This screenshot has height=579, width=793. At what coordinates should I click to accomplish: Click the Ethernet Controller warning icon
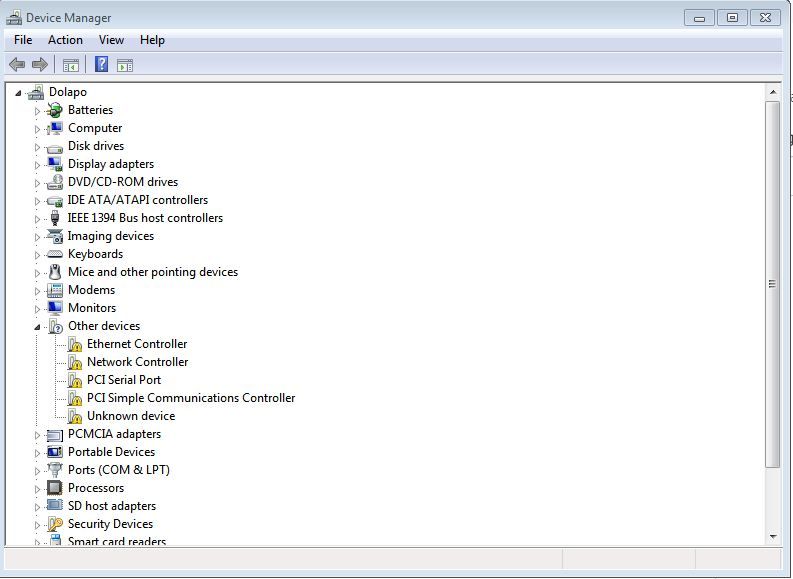coord(74,344)
